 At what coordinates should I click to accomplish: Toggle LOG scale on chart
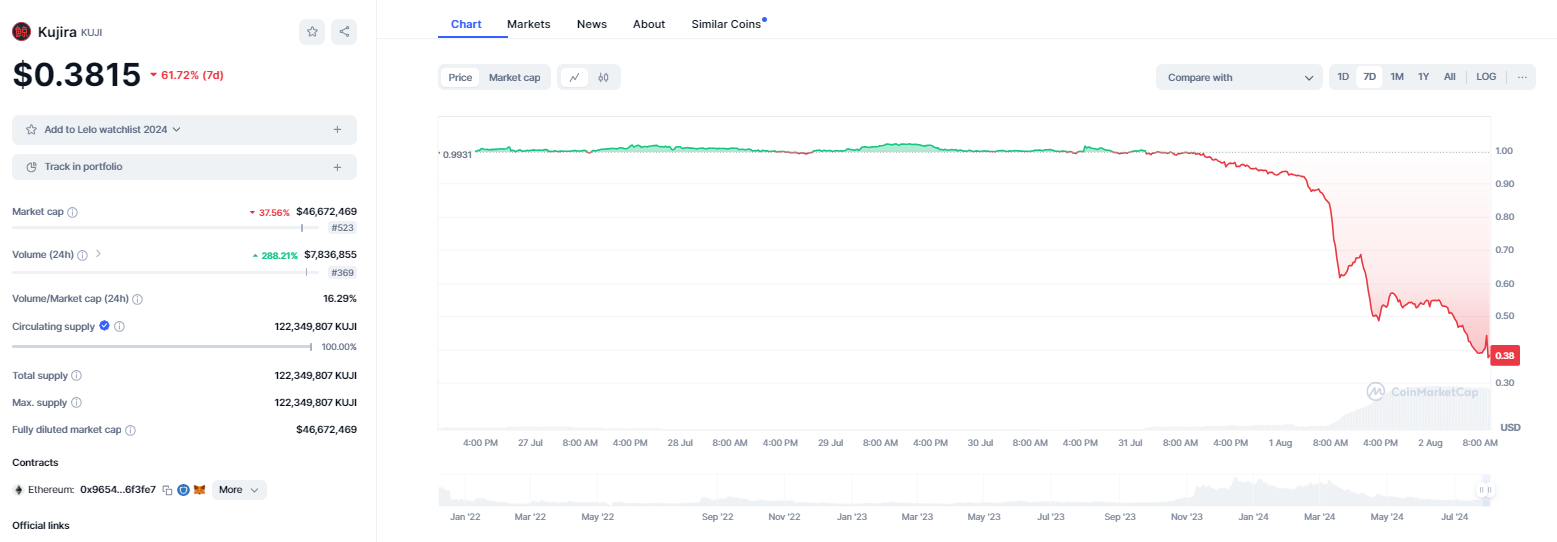[1487, 77]
